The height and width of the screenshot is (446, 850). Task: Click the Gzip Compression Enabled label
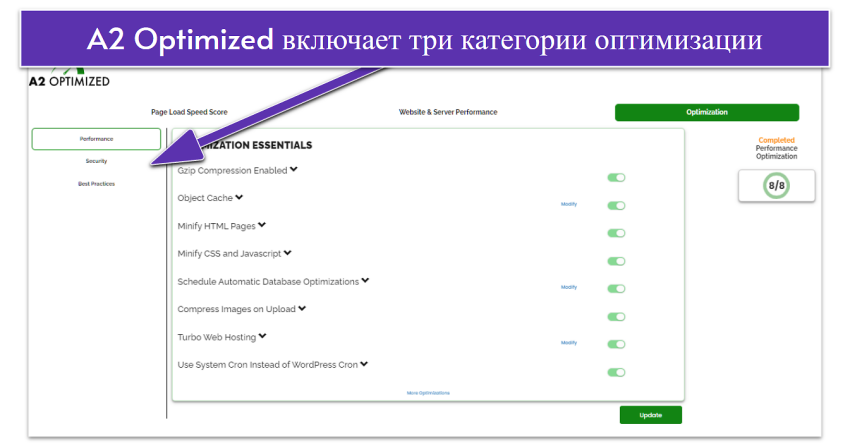232,171
